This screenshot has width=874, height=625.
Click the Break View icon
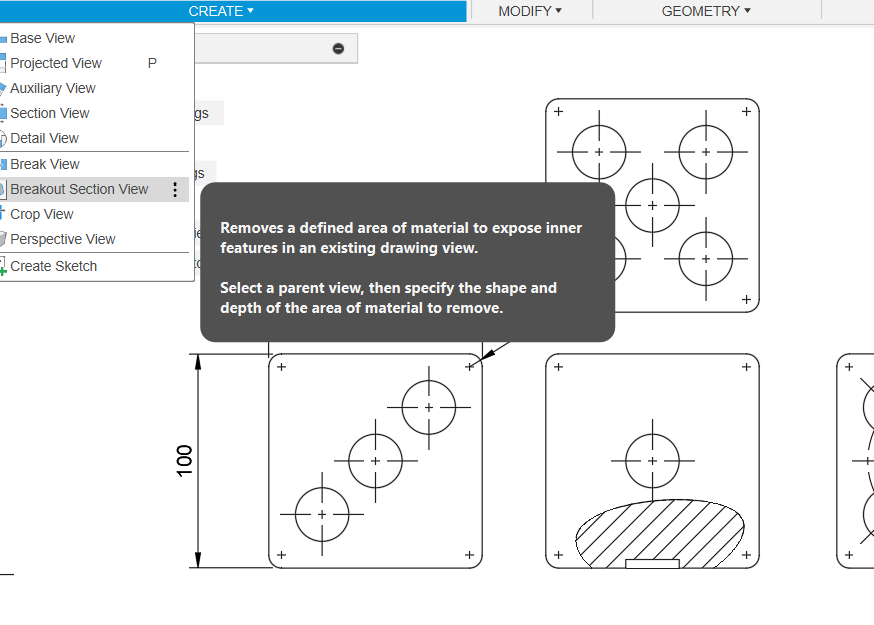click(4, 164)
